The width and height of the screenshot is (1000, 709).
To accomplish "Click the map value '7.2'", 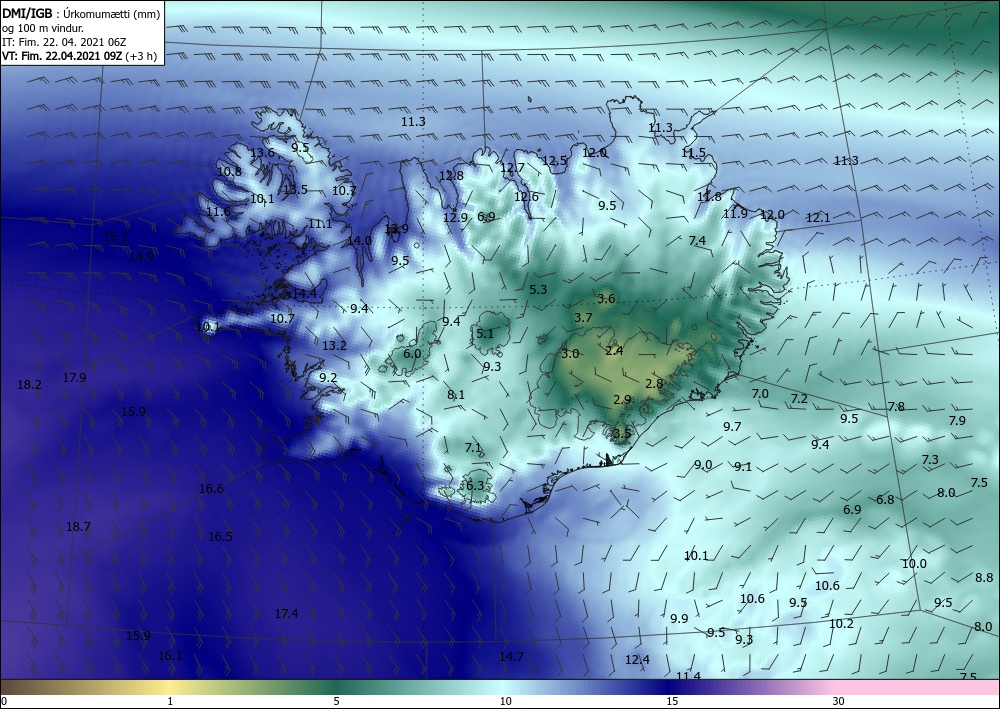I will [799, 398].
